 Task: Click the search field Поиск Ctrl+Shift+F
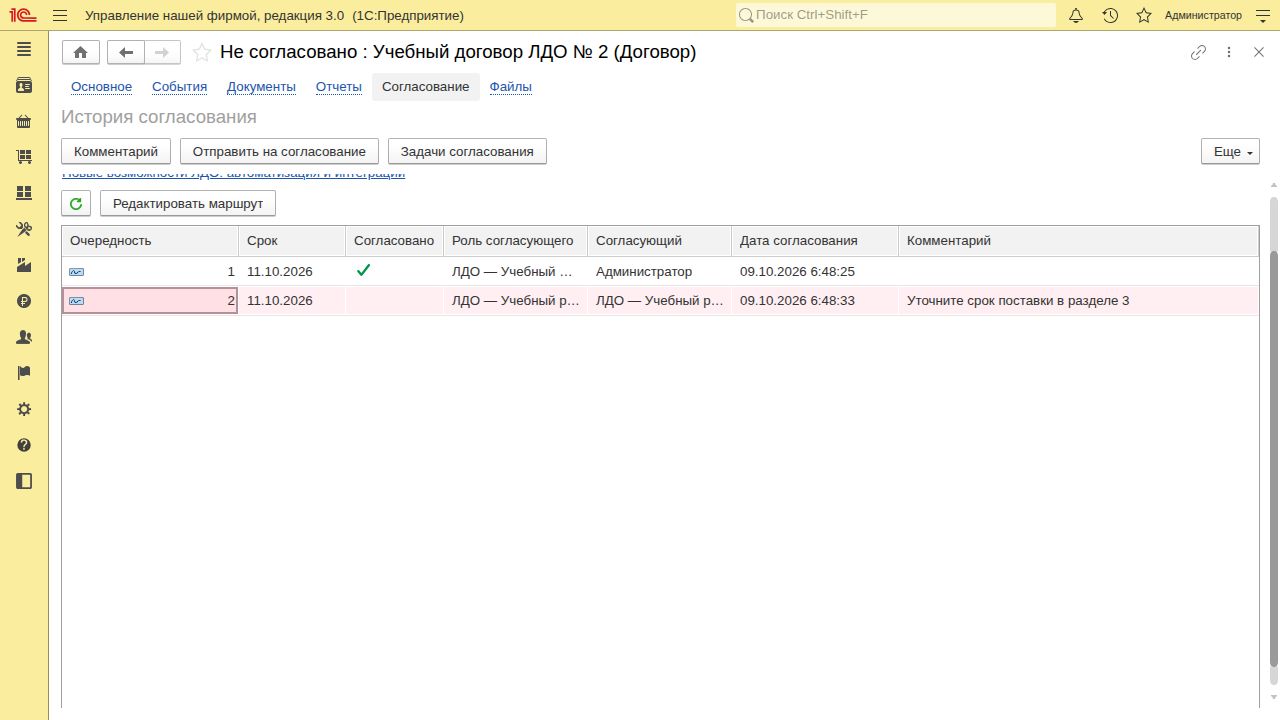[x=896, y=15]
